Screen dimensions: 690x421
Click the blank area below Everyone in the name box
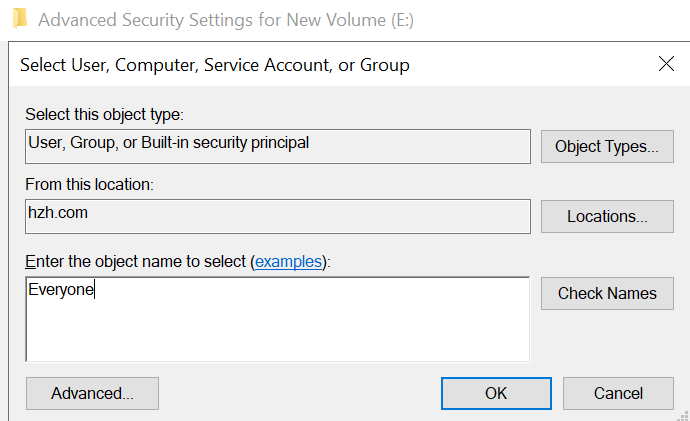tap(277, 335)
